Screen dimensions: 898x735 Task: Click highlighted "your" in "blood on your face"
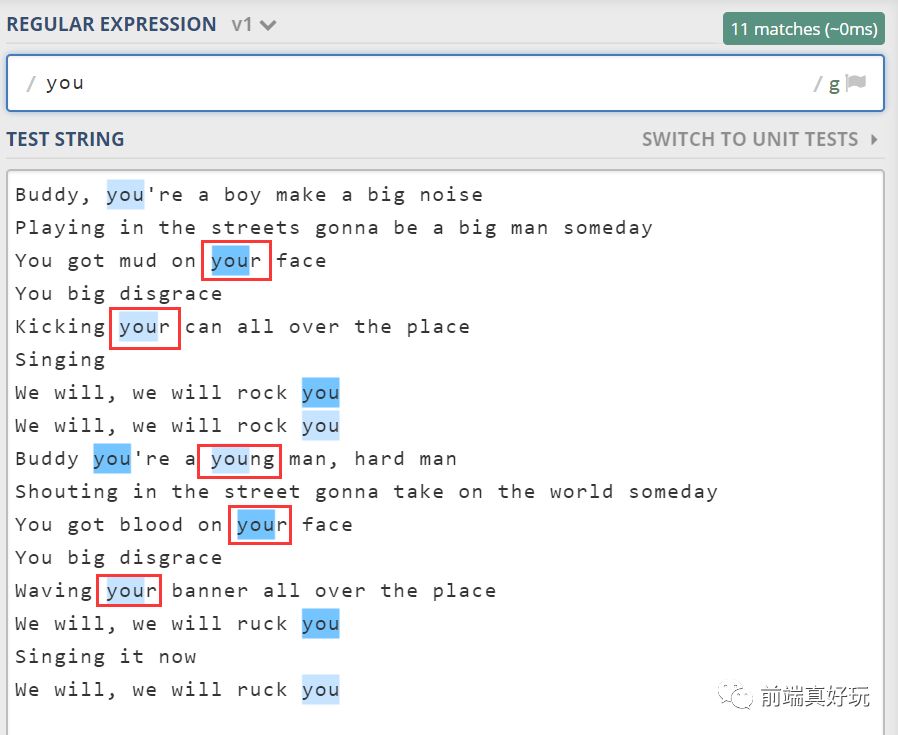click(260, 525)
